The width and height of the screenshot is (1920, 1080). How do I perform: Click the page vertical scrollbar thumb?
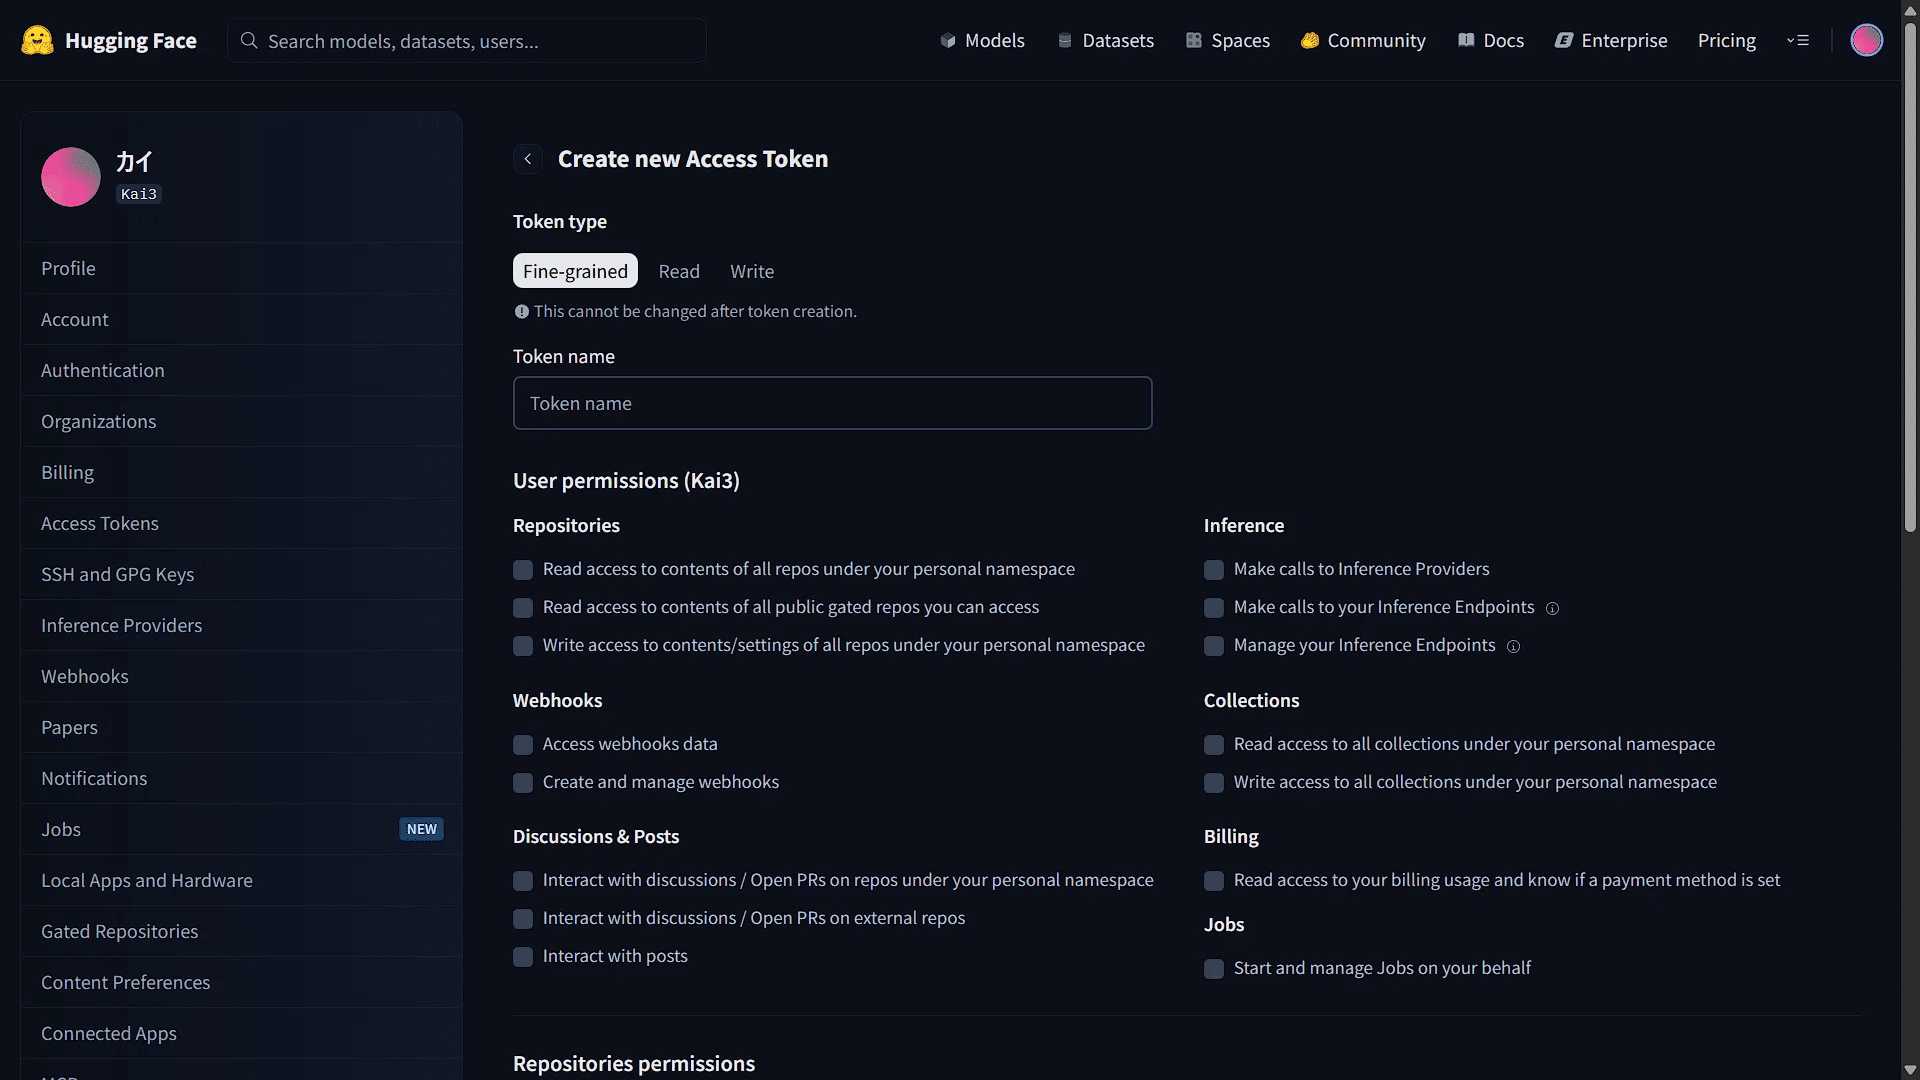coord(1910,278)
